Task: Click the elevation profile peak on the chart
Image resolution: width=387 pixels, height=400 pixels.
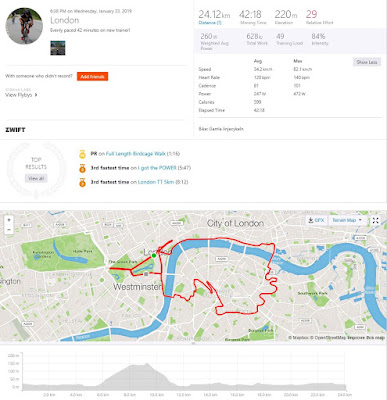Action: pyautogui.click(x=147, y=364)
